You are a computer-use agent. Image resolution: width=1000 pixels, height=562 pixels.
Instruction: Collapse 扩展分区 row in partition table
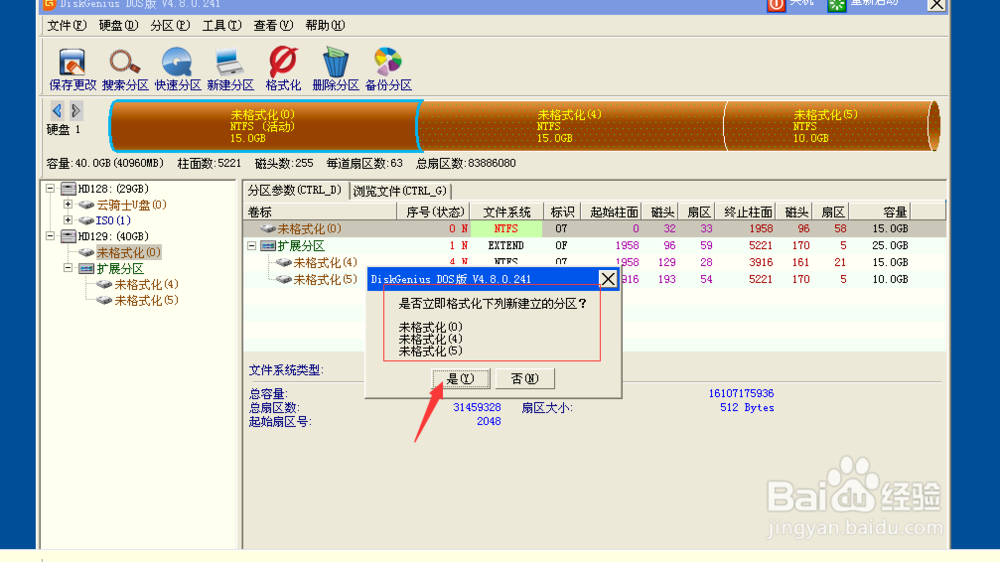(252, 246)
